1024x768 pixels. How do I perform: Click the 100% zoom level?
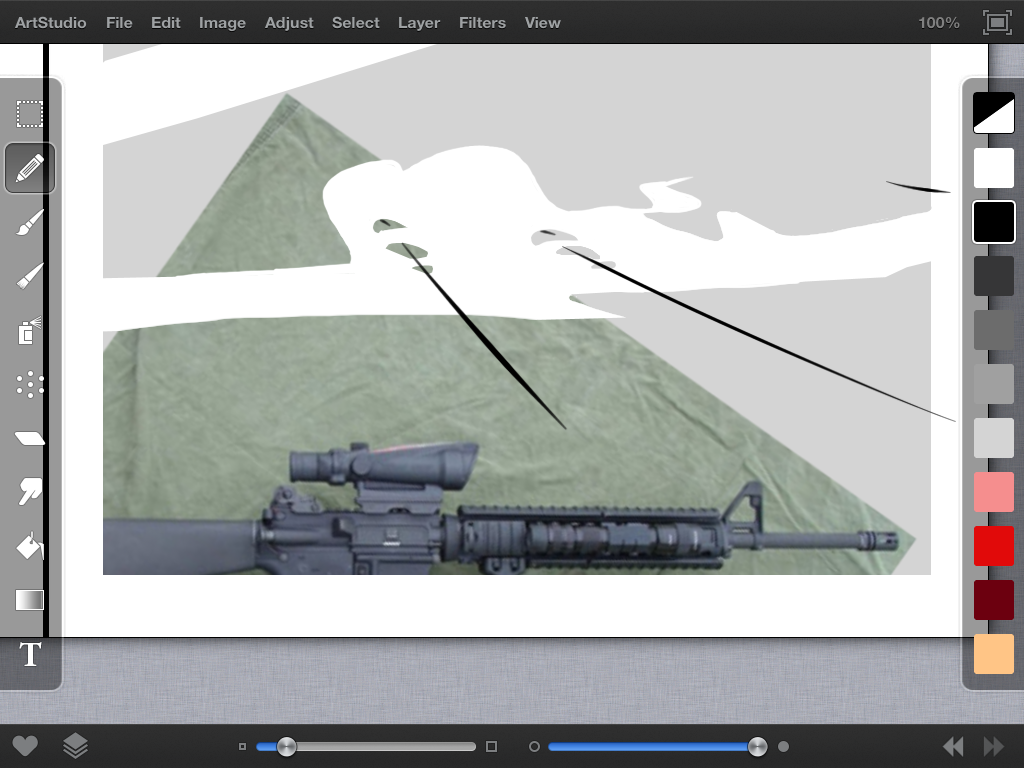938,23
